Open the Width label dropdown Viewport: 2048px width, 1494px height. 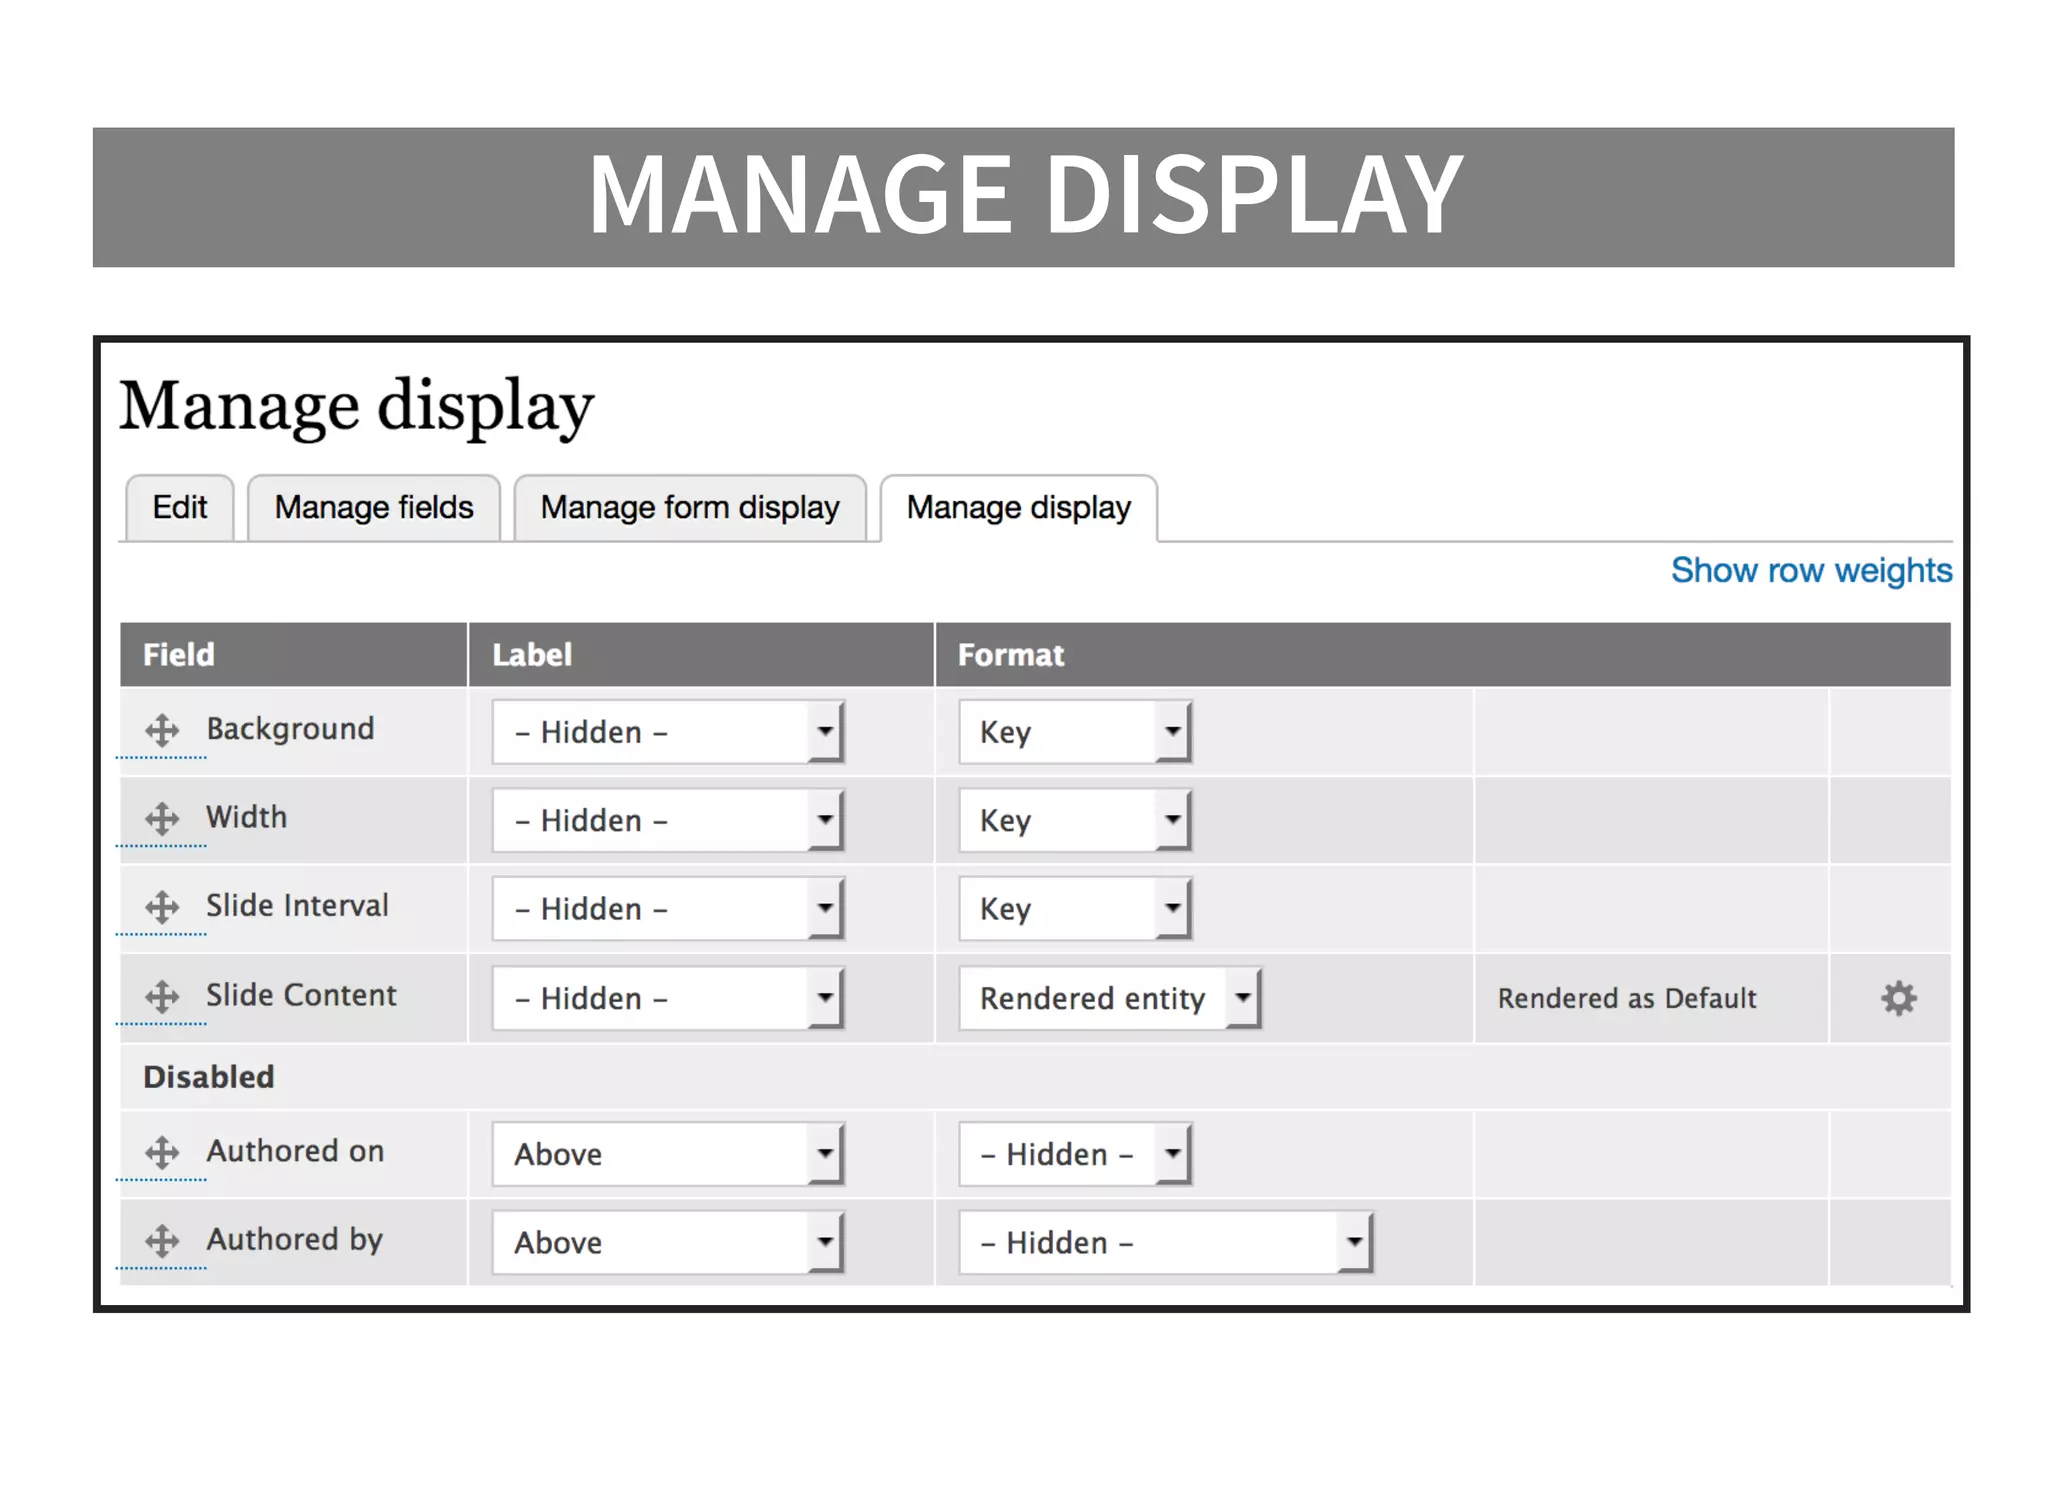pyautogui.click(x=668, y=820)
